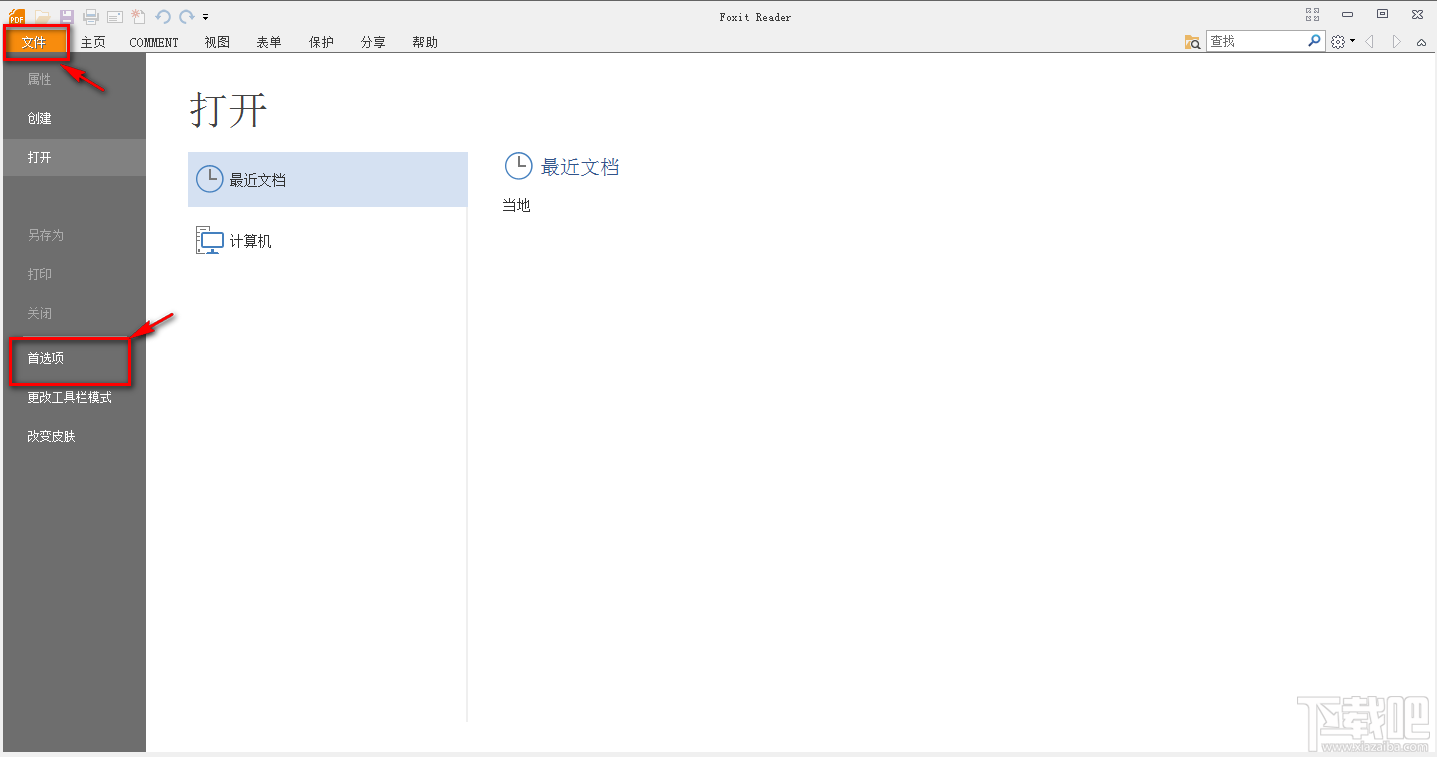Select 属性 in the file sidebar
Viewport: 1437px width, 757px height.
[74, 79]
